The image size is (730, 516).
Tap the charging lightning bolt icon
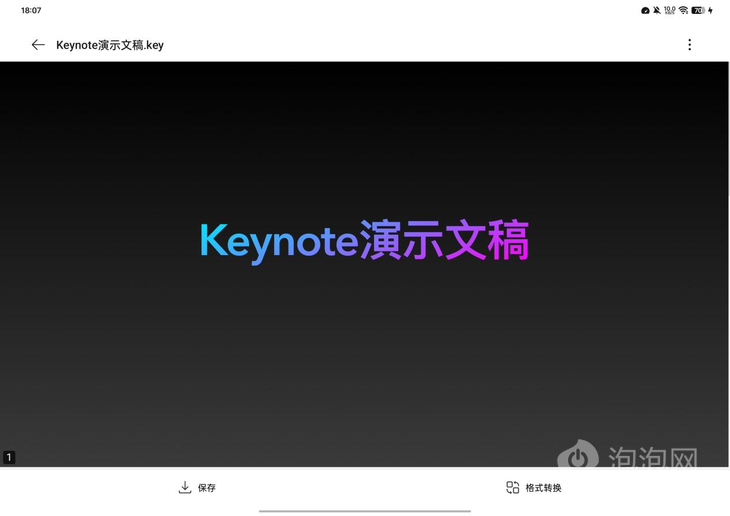711,10
